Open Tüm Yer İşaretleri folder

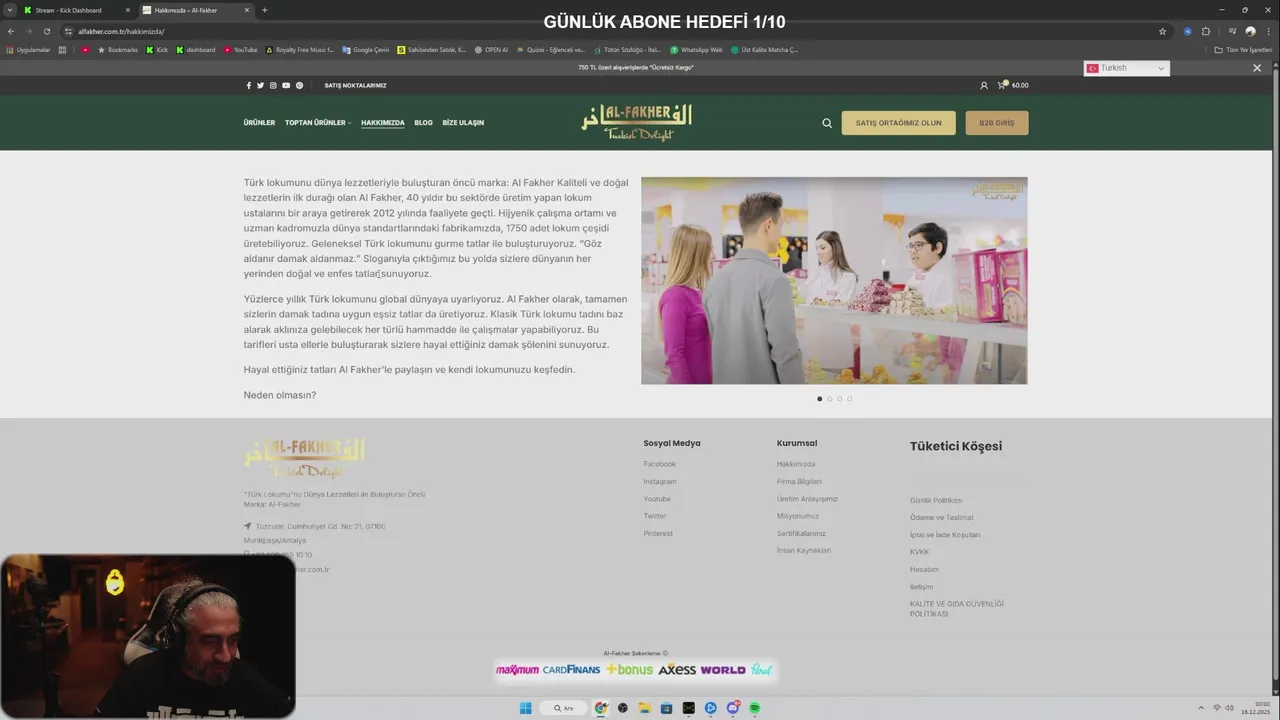1243,49
